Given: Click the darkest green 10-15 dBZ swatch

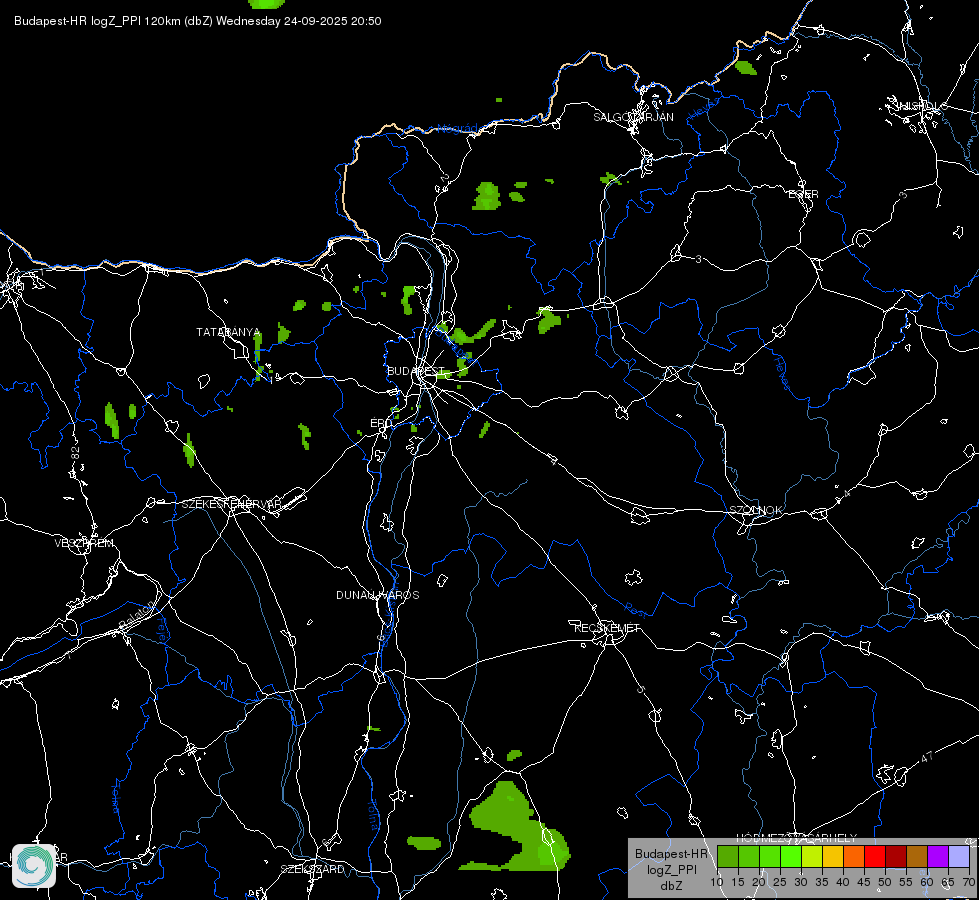Looking at the screenshot, I should pyautogui.click(x=728, y=856).
